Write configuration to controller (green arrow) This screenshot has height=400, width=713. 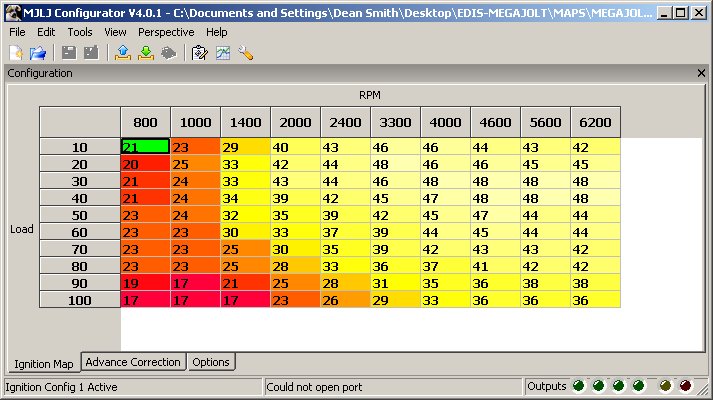click(x=146, y=53)
